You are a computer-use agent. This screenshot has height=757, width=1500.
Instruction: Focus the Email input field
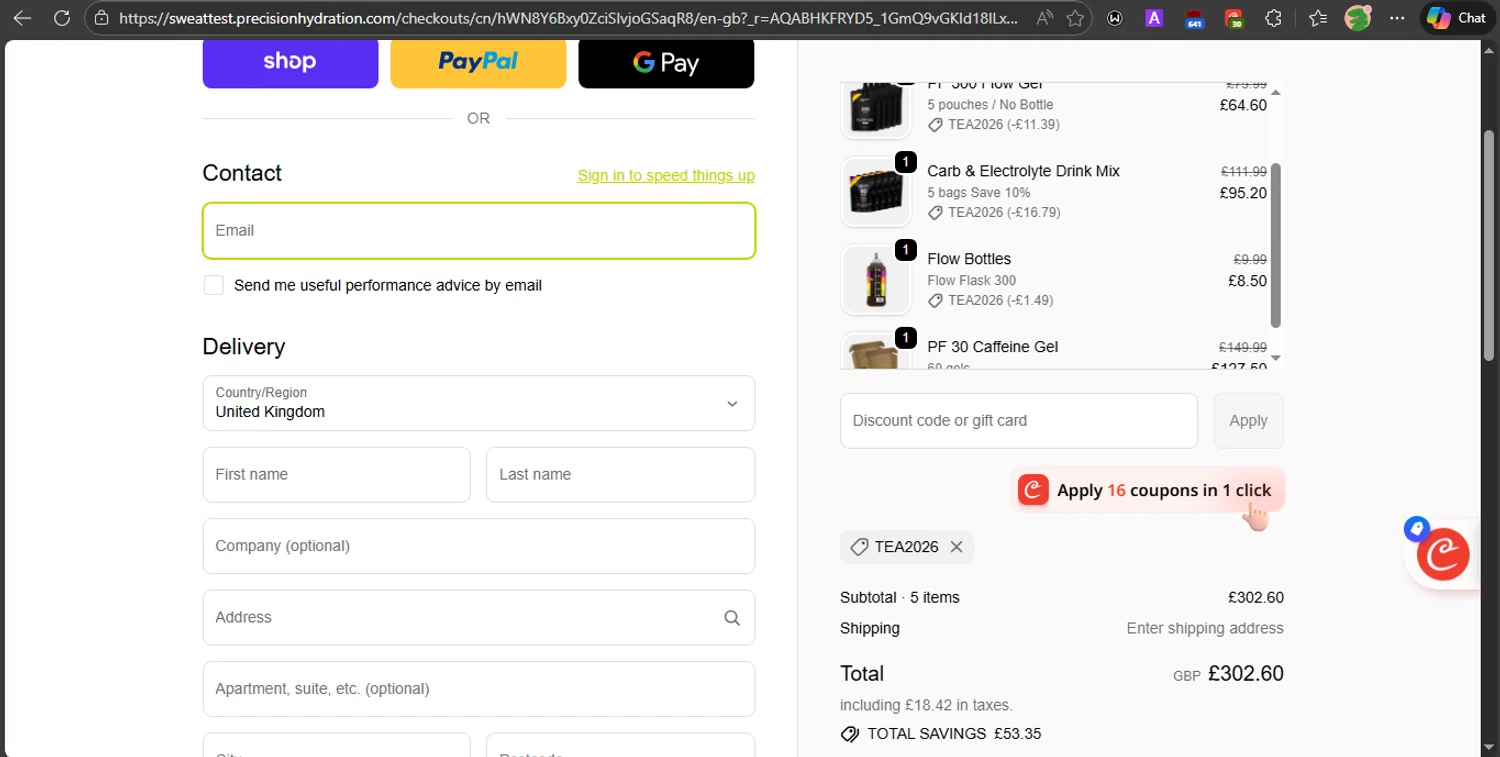pyautogui.click(x=479, y=230)
